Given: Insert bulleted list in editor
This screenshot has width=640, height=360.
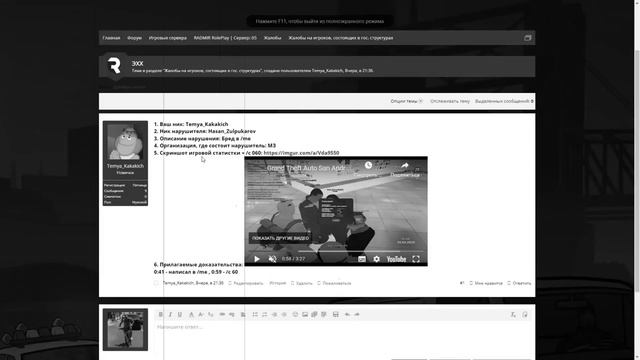Looking at the screenshot, I should [x=255, y=314].
